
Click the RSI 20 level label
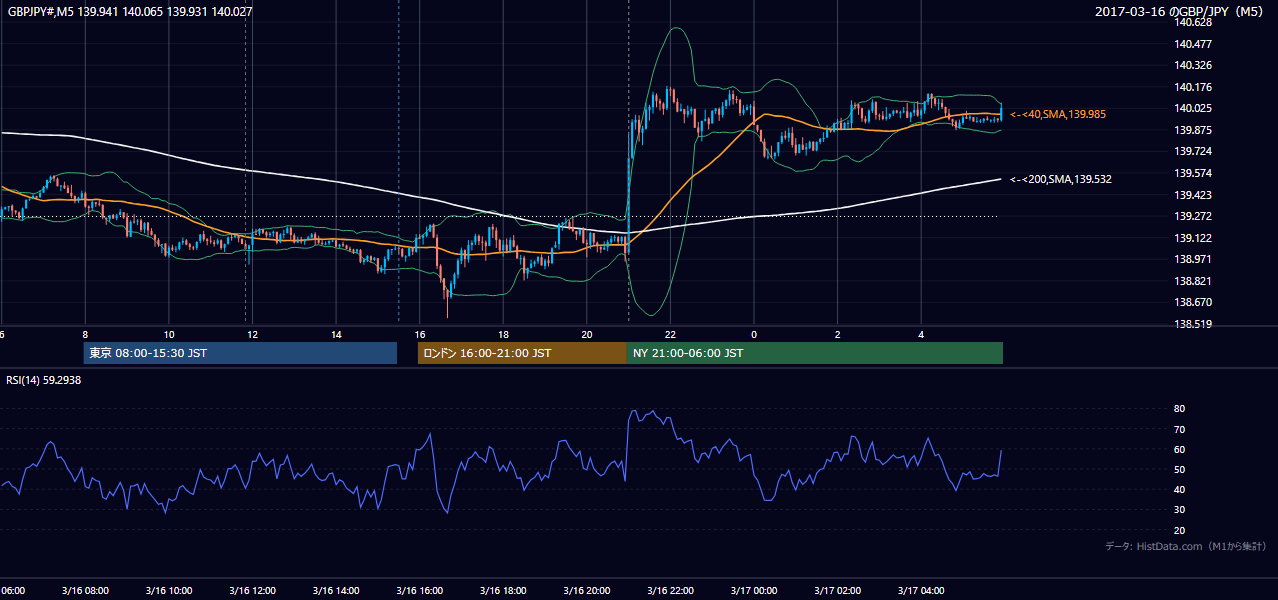[x=1179, y=530]
